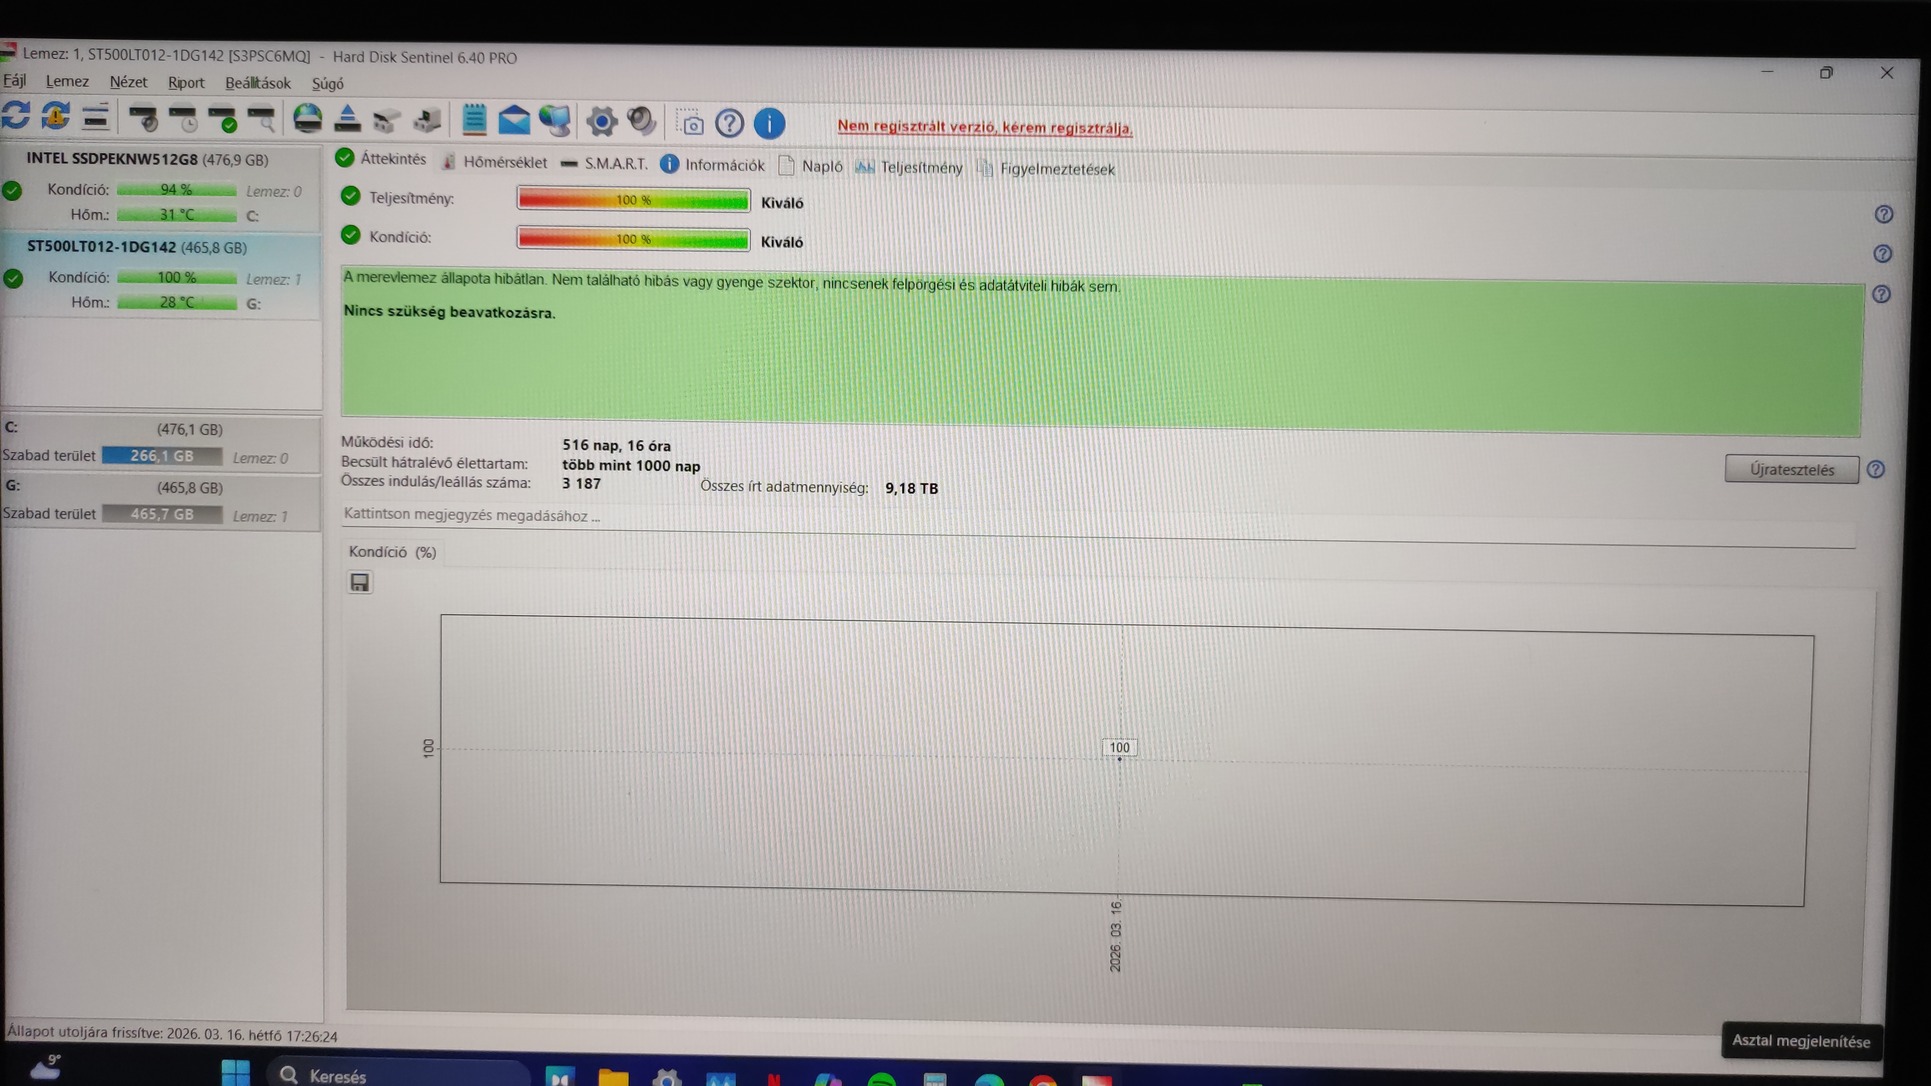Image resolution: width=1931 pixels, height=1086 pixels.
Task: Select the INTEL SSDPEKNW512G8 disk entry
Action: click(147, 159)
